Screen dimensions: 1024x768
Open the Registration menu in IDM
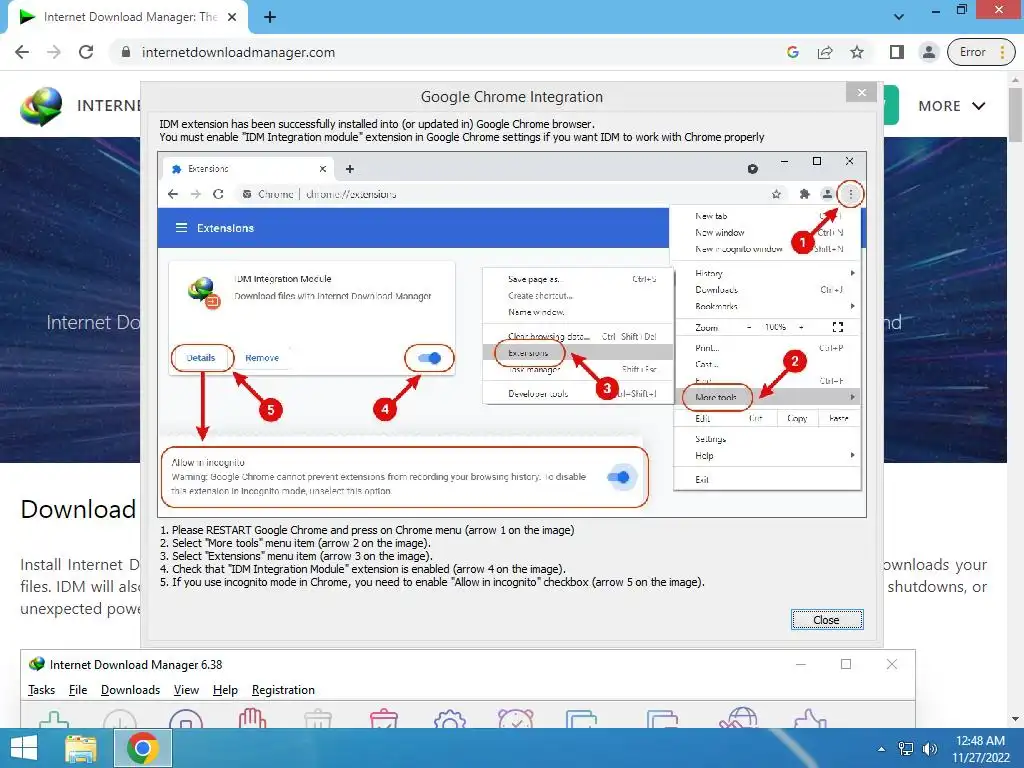coord(283,690)
